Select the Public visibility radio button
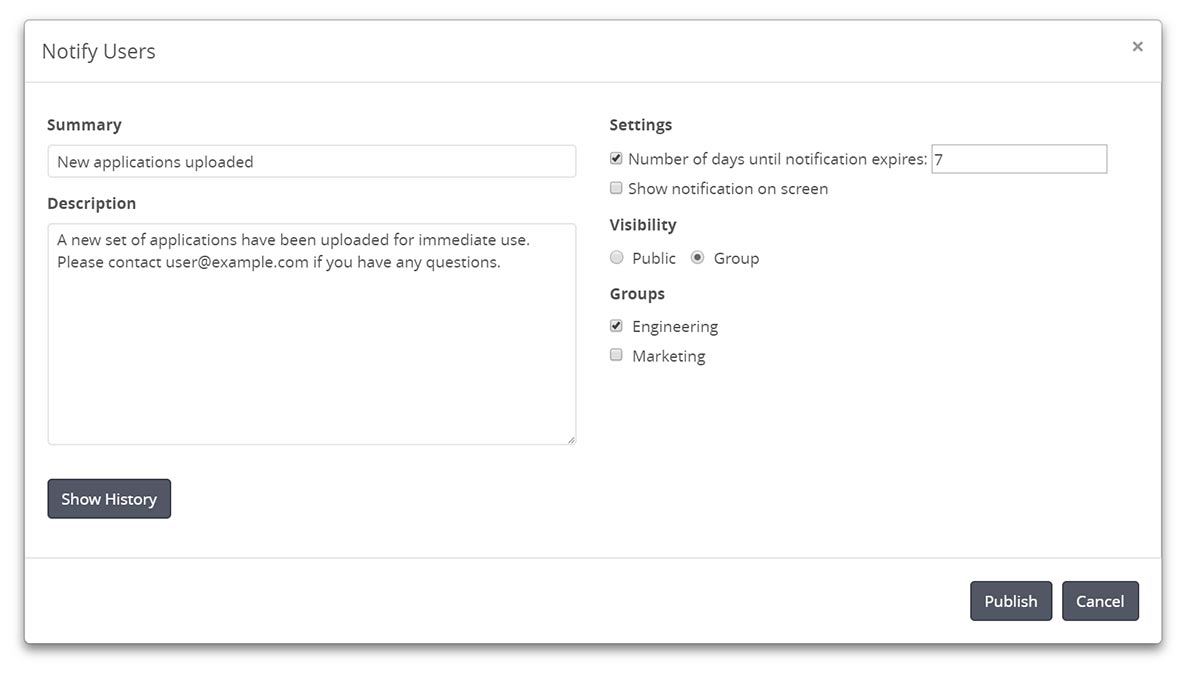The width and height of the screenshot is (1200, 681). point(617,258)
